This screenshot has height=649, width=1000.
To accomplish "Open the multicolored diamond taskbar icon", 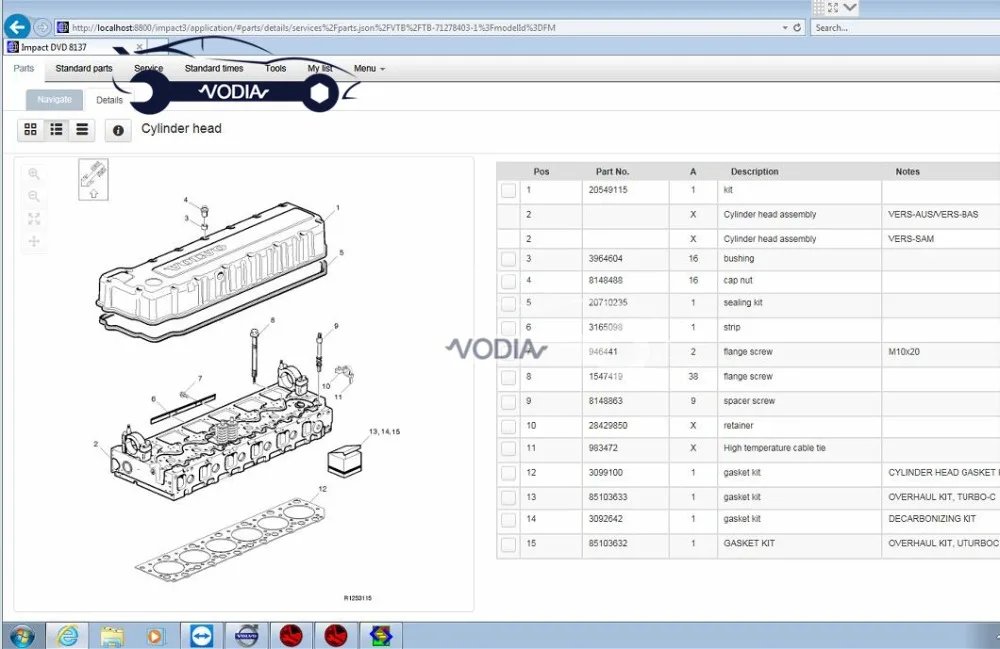I will click(x=381, y=636).
